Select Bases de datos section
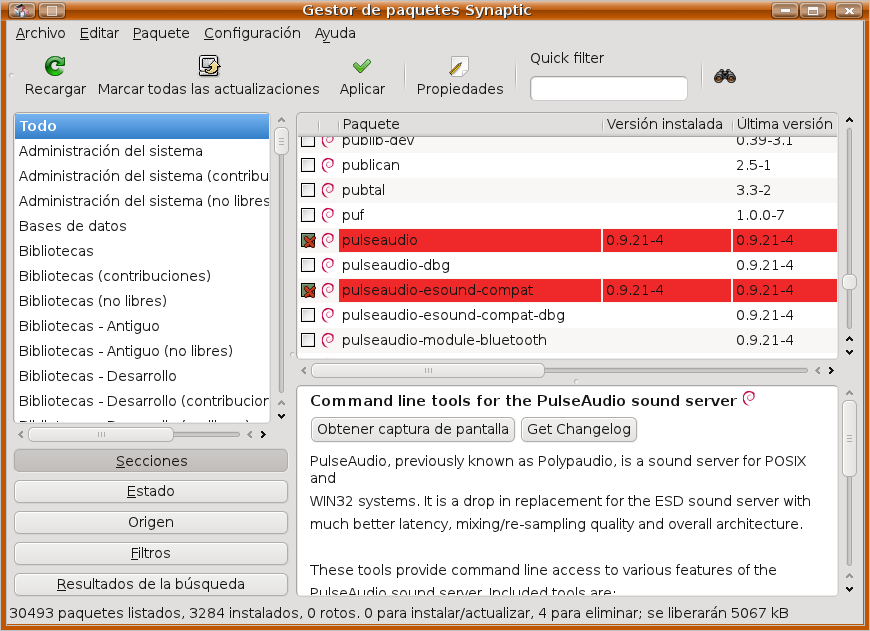The width and height of the screenshot is (870, 631). (x=142, y=226)
